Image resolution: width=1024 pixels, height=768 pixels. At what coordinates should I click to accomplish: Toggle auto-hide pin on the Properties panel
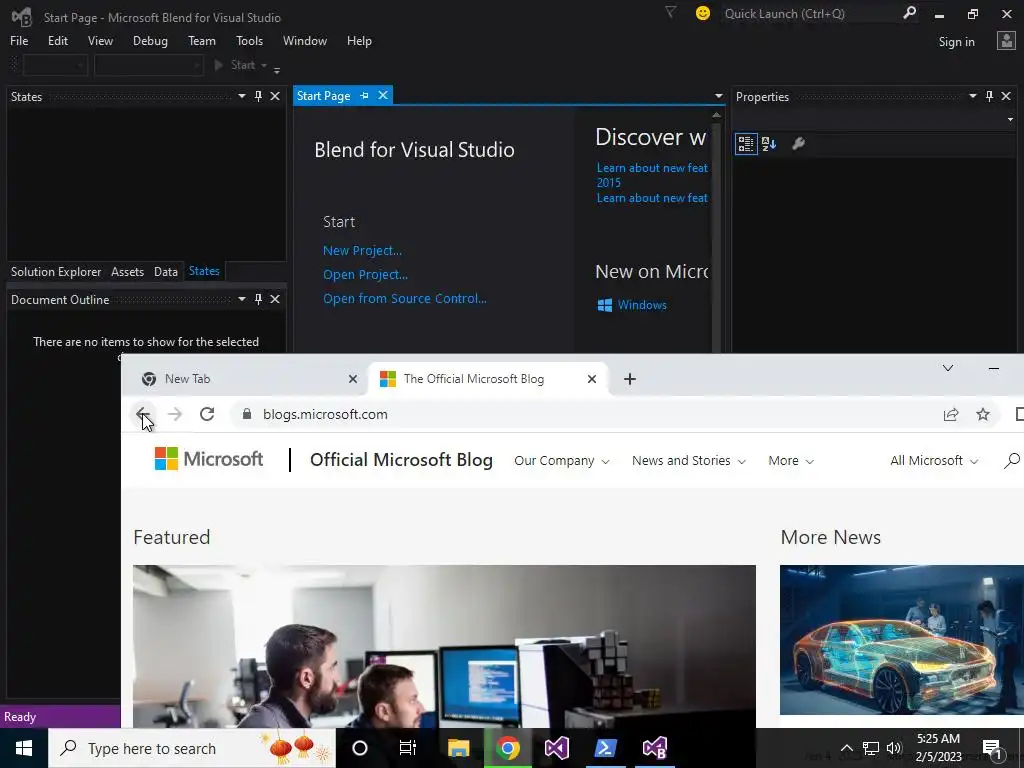[989, 96]
